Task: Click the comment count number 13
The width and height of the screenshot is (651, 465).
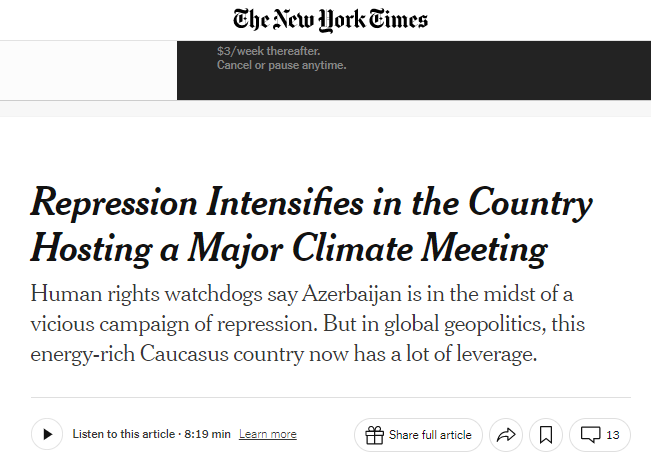Action: pos(613,435)
